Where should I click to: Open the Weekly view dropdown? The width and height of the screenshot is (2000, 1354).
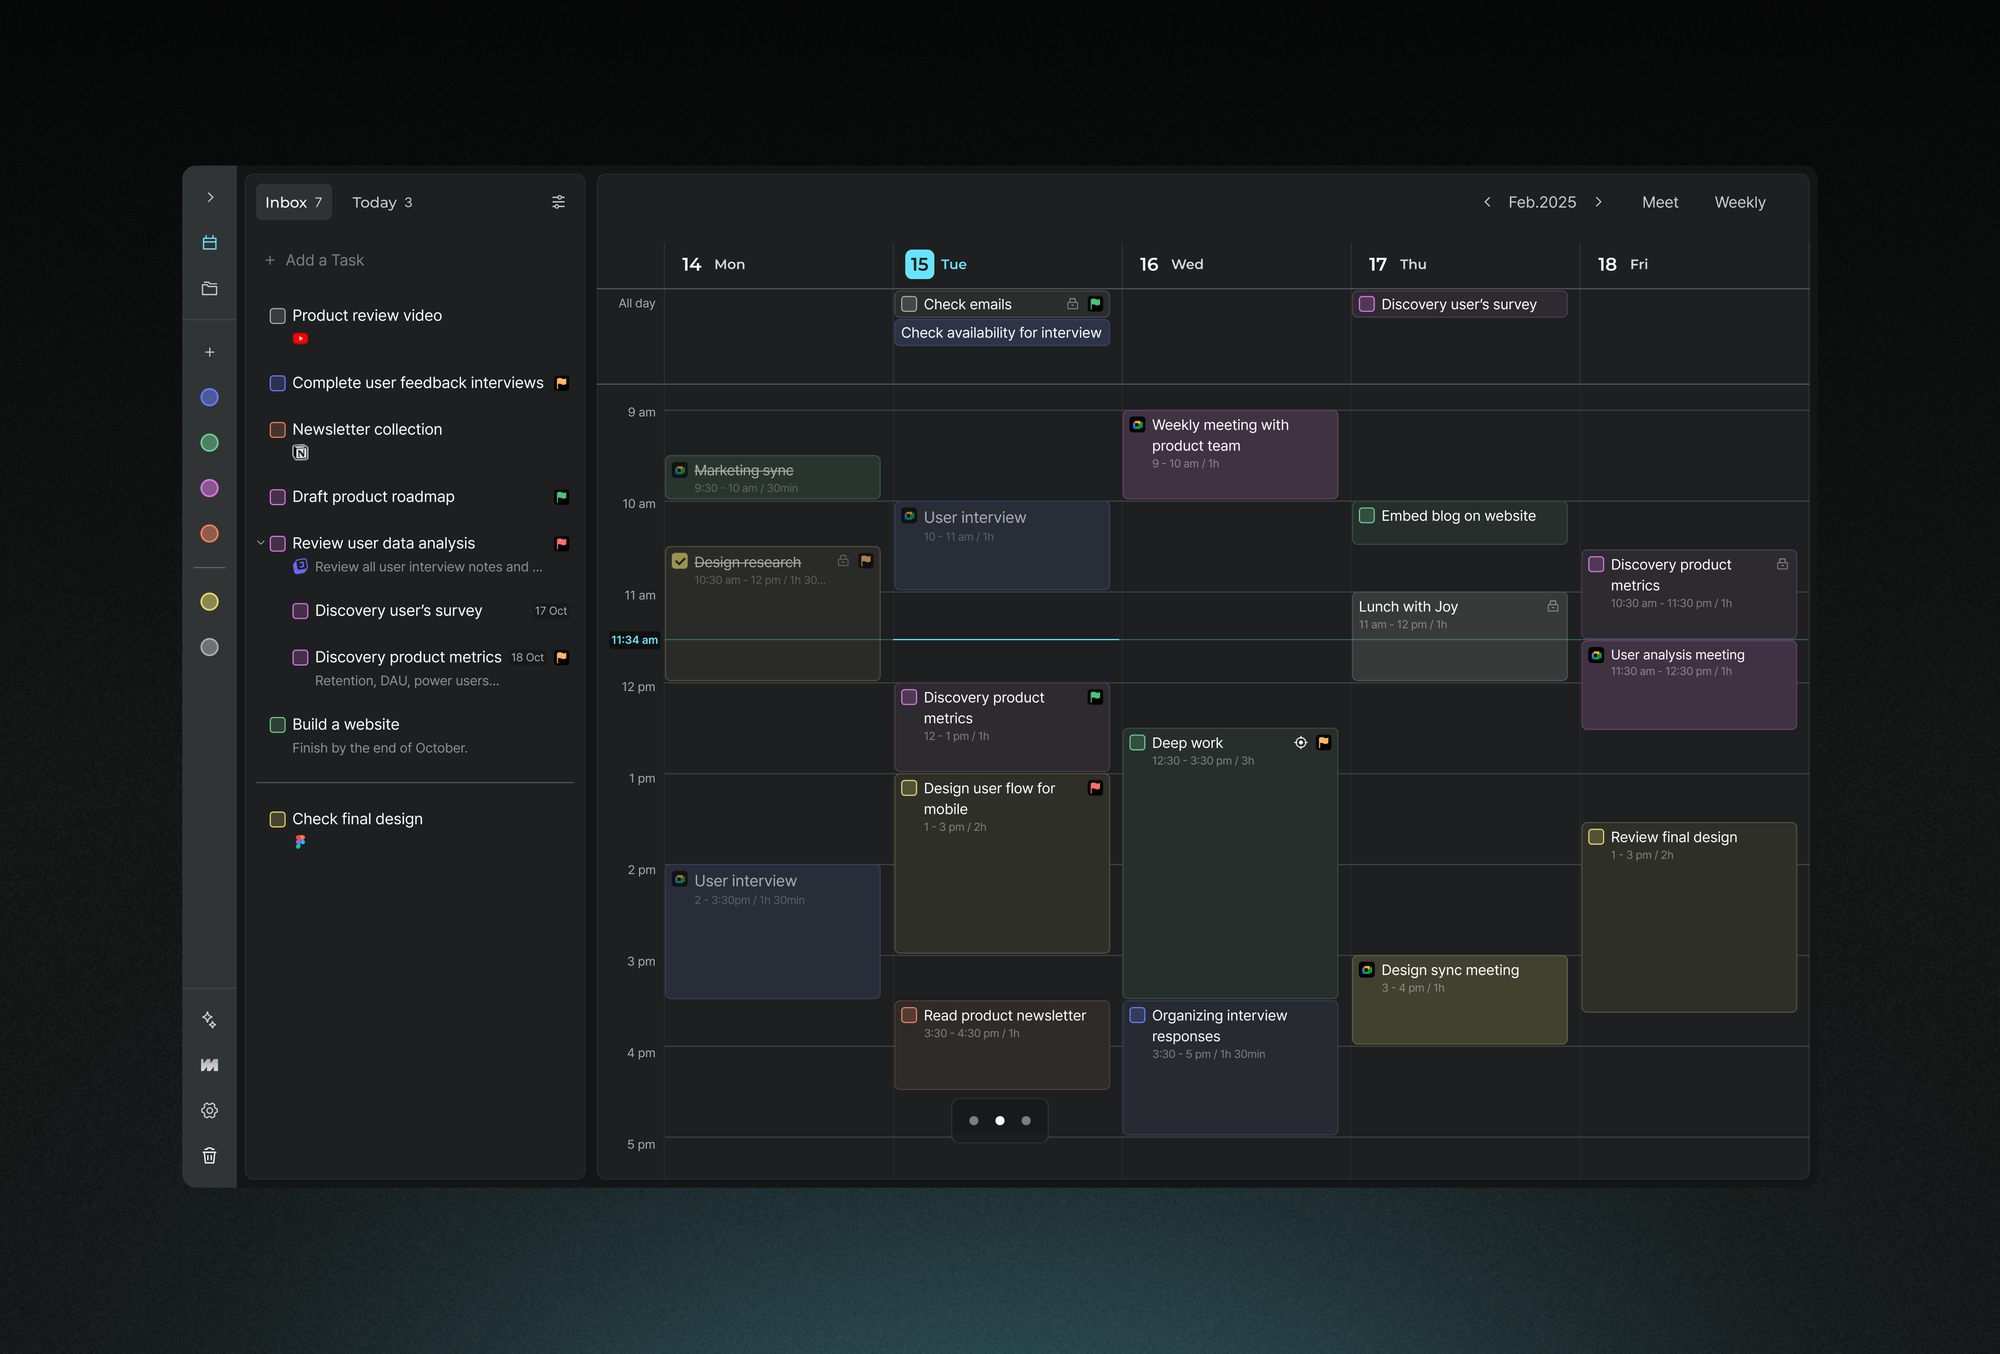click(x=1739, y=202)
